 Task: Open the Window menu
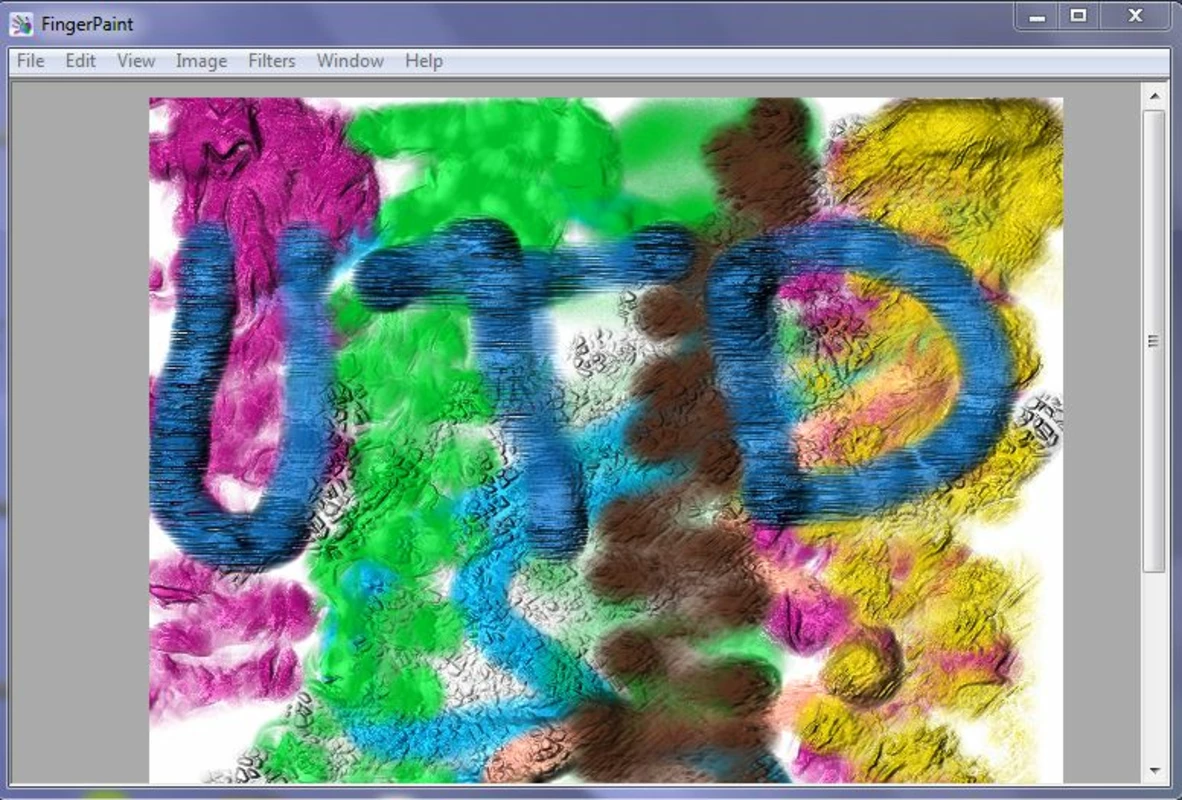pos(350,61)
